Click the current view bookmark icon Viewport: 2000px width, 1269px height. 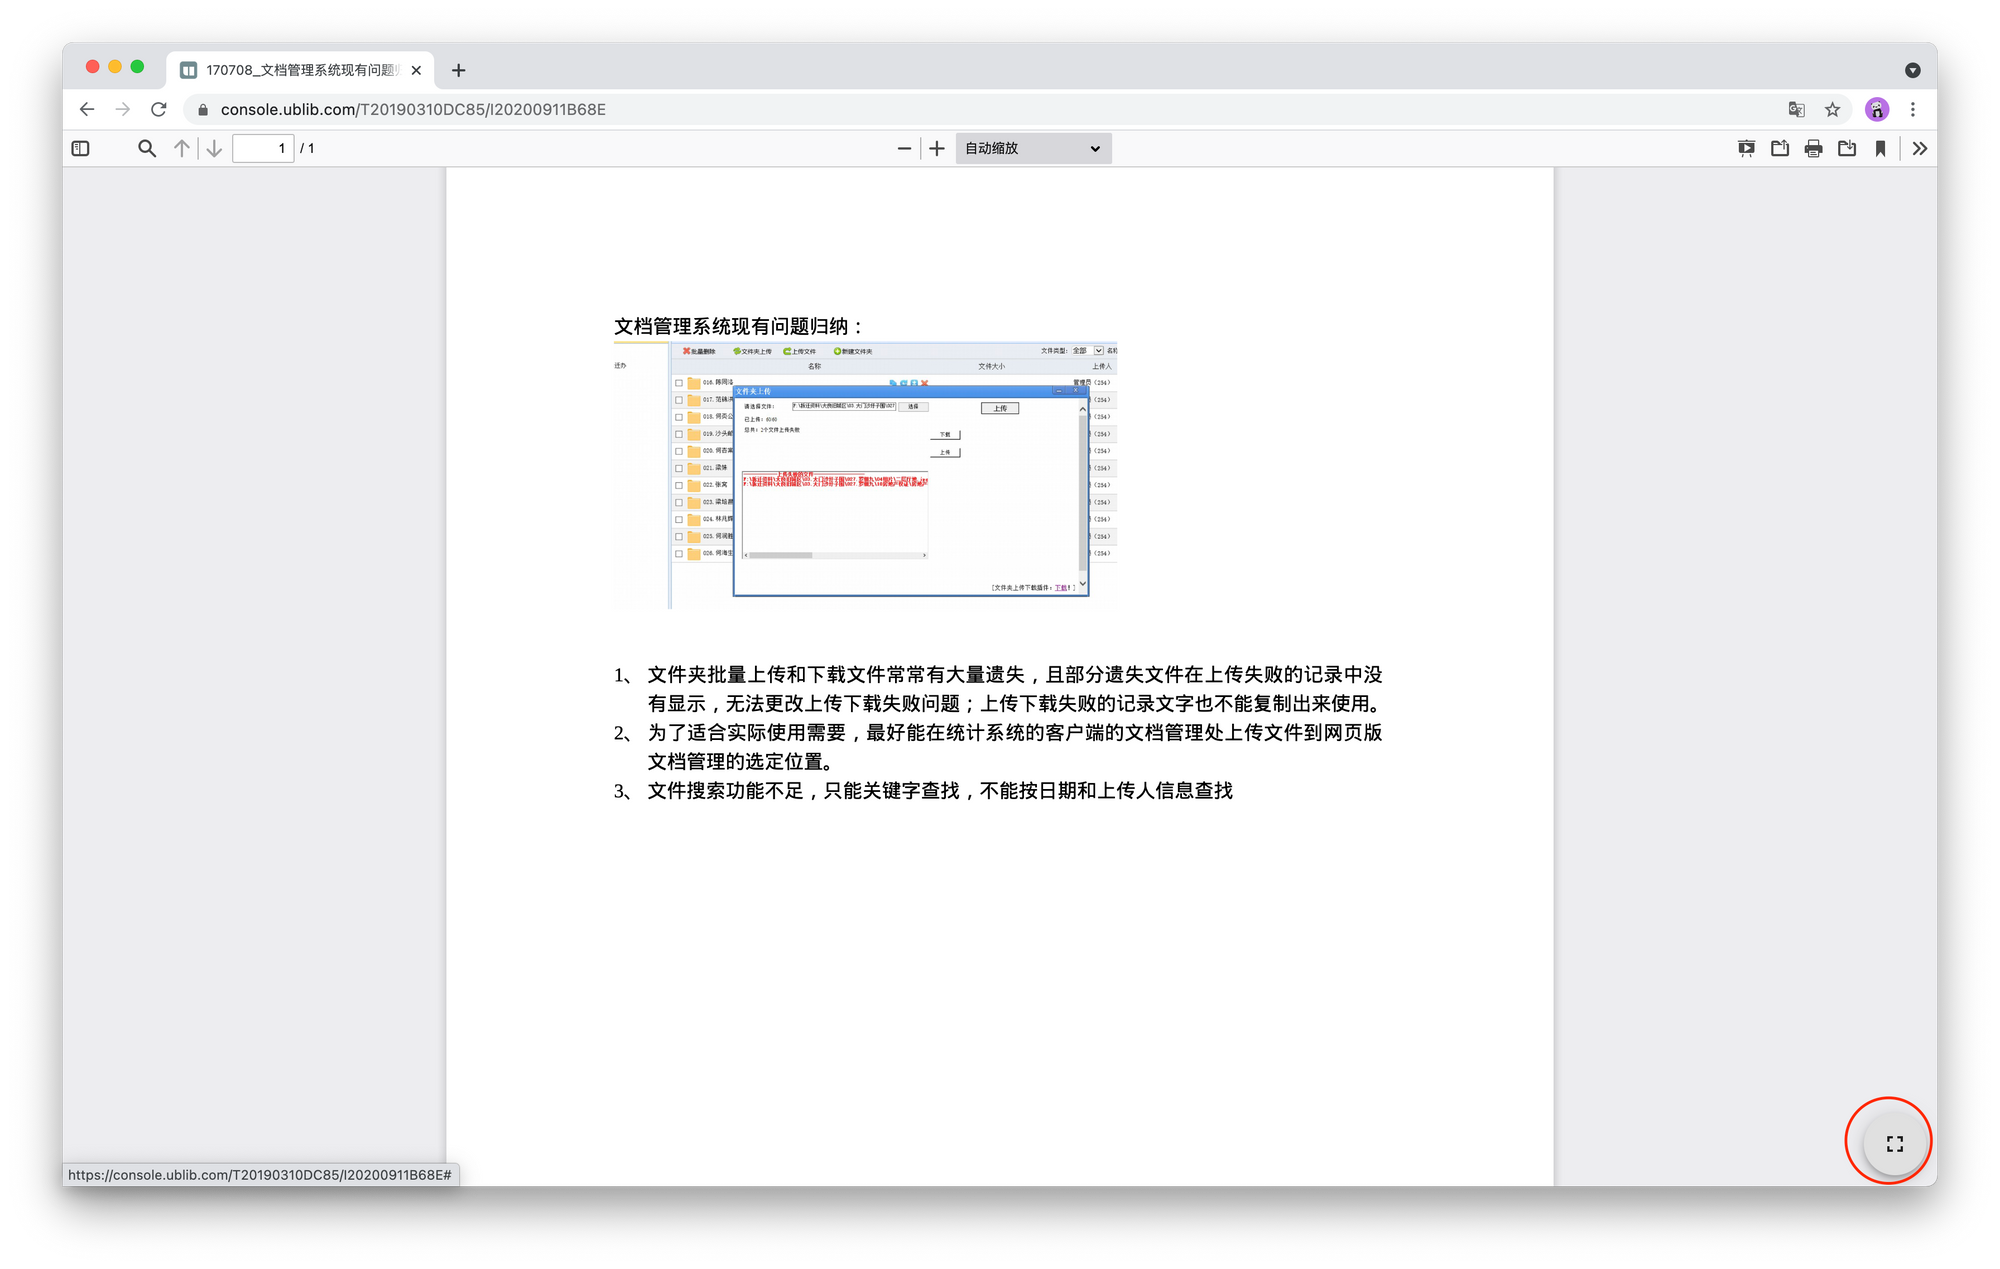pos(1880,148)
